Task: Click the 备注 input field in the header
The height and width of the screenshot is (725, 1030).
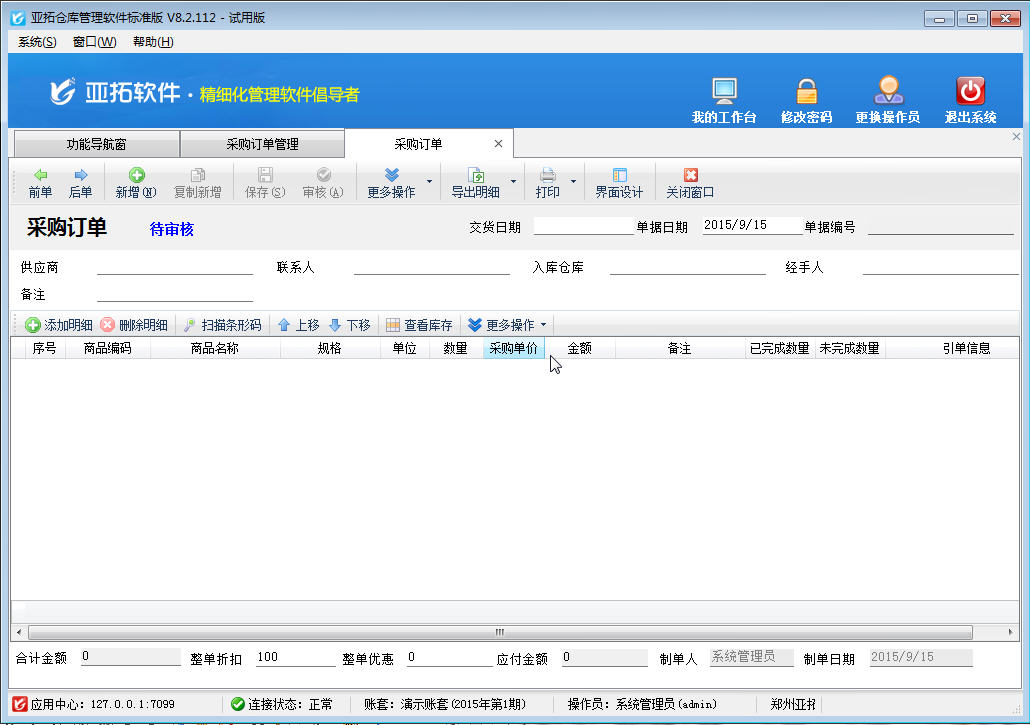Action: 175,294
